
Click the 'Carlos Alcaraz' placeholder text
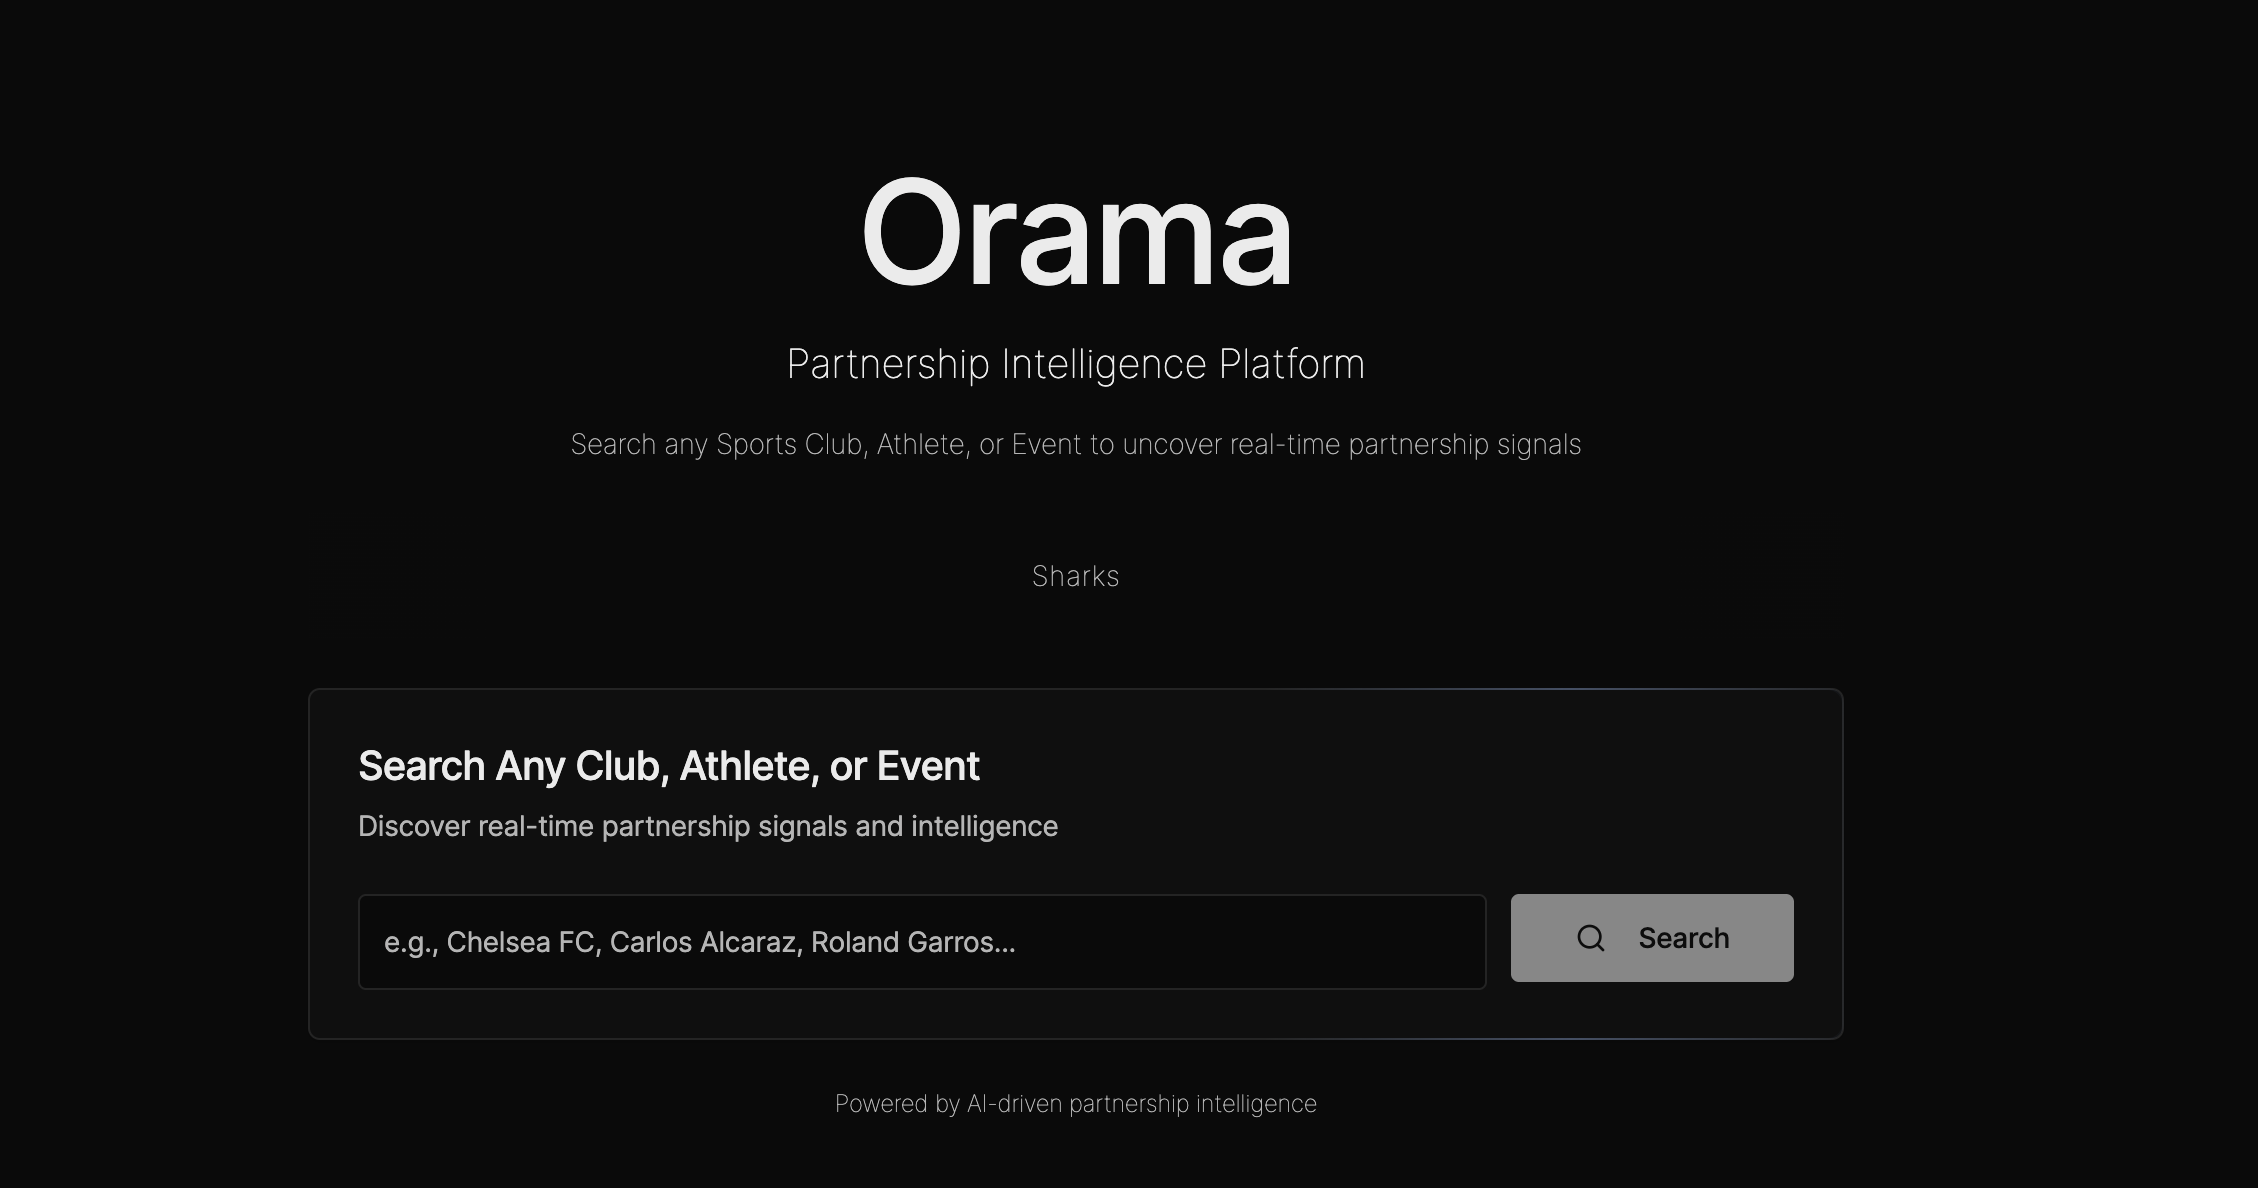tap(702, 942)
